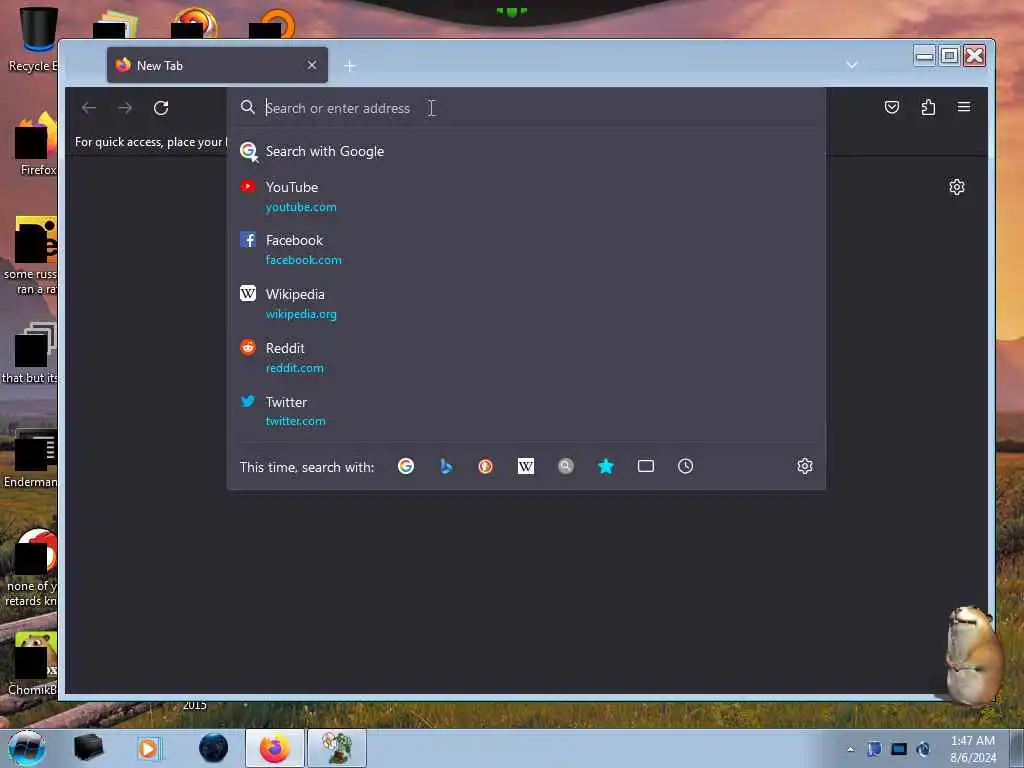Open the Windows Start orb
Image resolution: width=1024 pixels, height=768 pixels.
(27, 748)
